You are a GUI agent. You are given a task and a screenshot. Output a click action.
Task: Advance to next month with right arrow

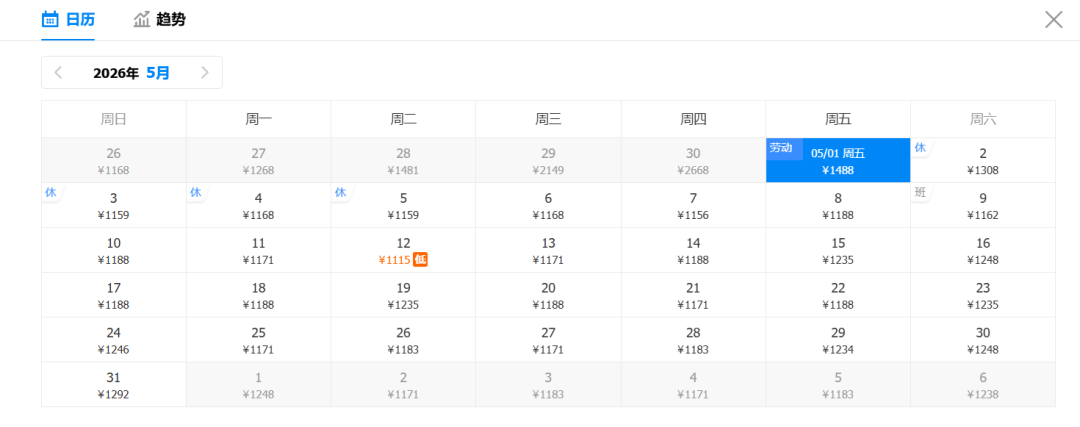(x=205, y=72)
